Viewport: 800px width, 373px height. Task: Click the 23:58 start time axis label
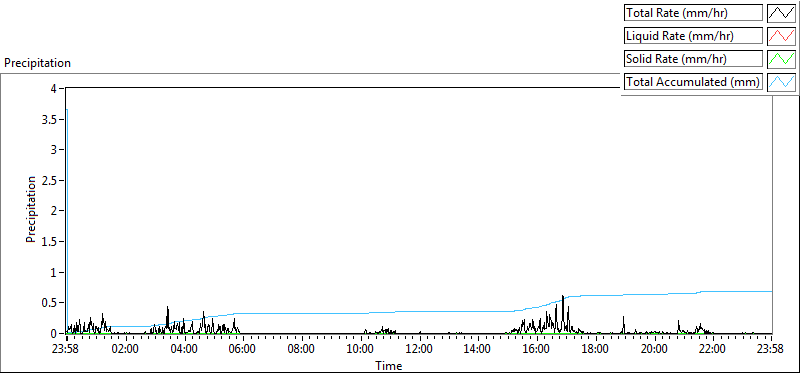[67, 350]
